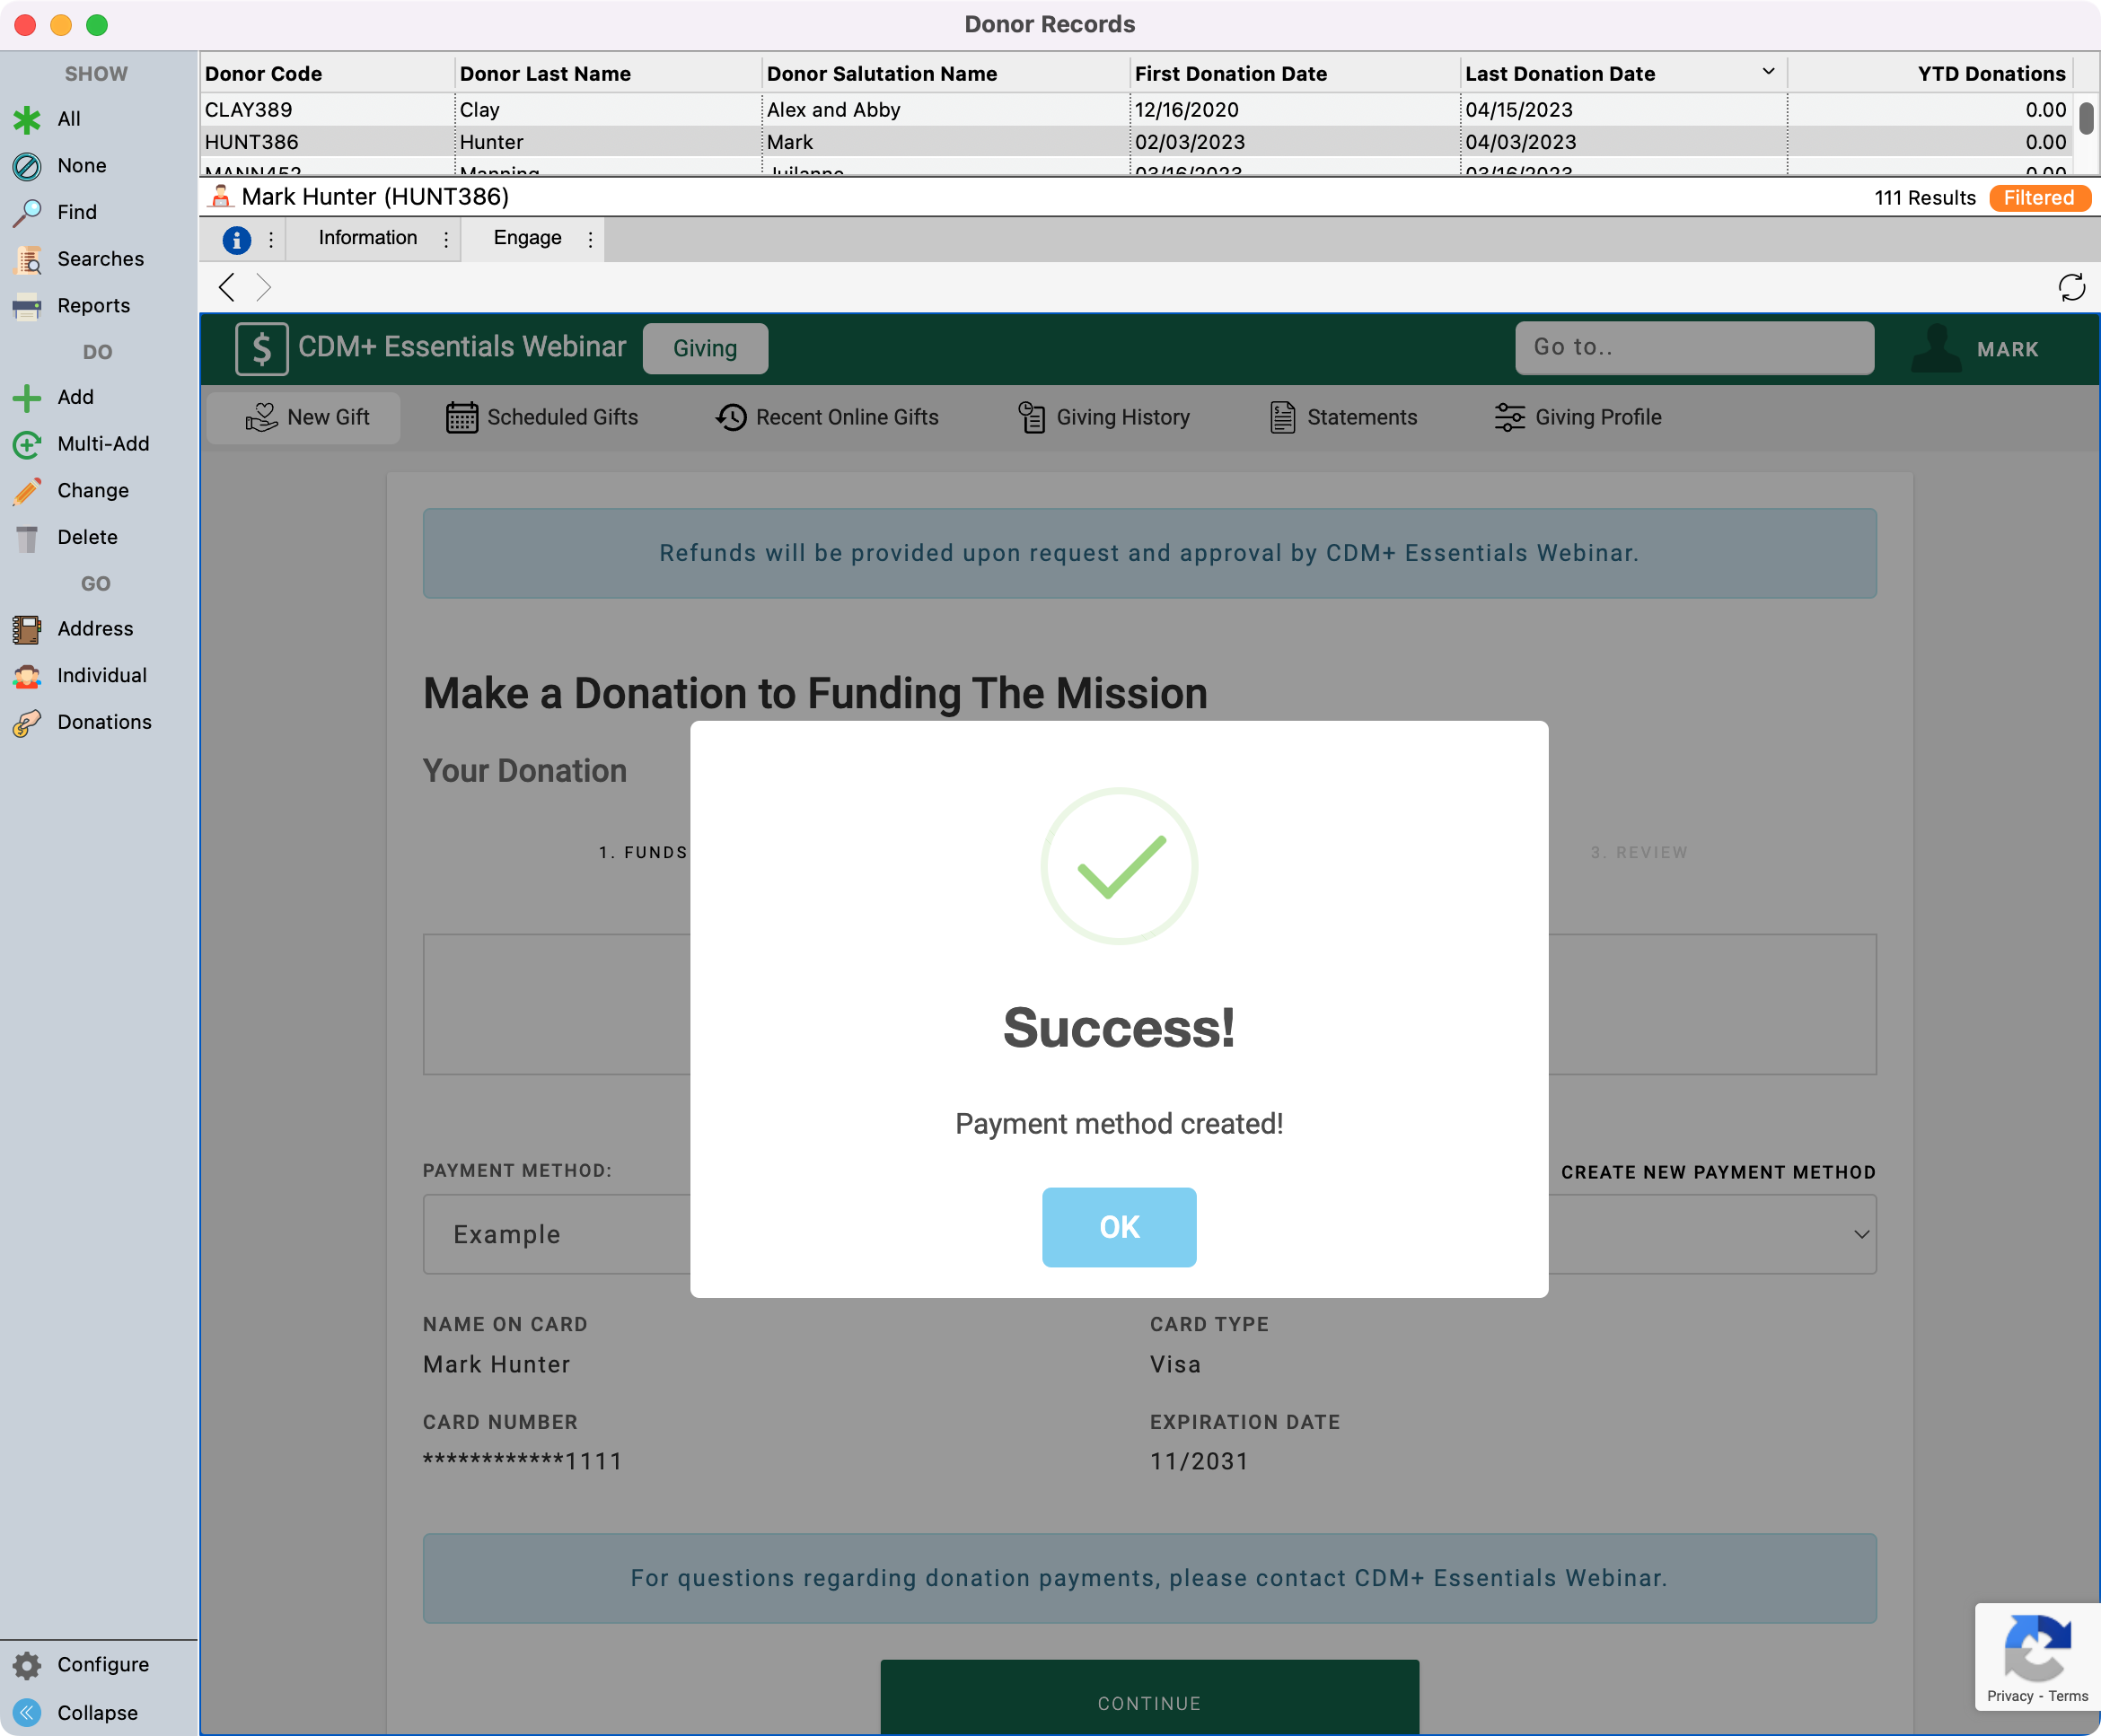Click the Go to.. search field

click(x=1693, y=347)
